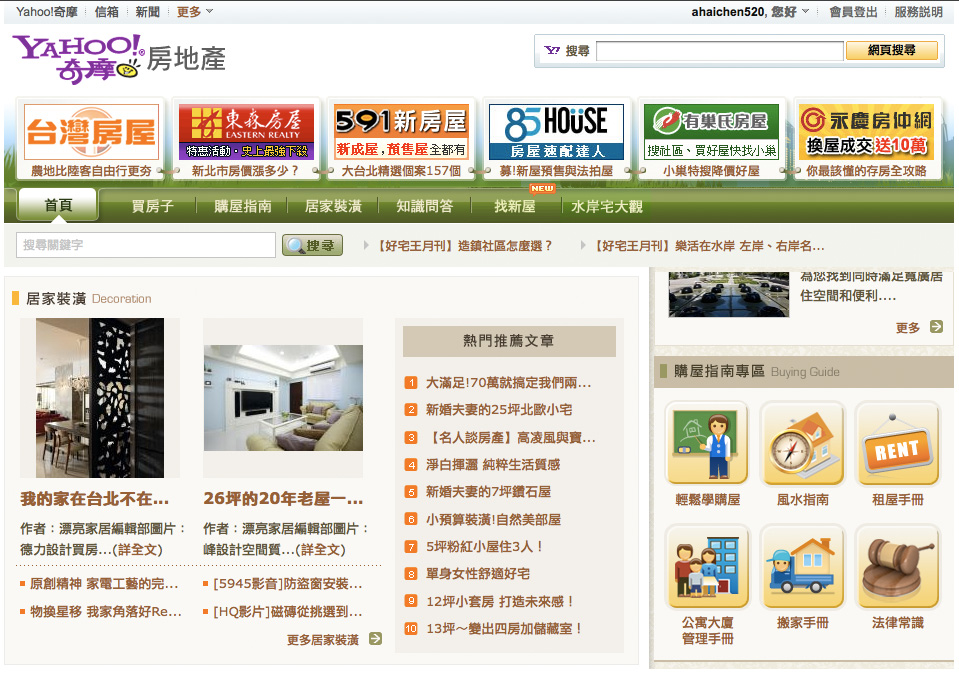
Task: Open 【好宅王月刊】樂活在水岸 link
Action: pyautogui.click(x=709, y=246)
